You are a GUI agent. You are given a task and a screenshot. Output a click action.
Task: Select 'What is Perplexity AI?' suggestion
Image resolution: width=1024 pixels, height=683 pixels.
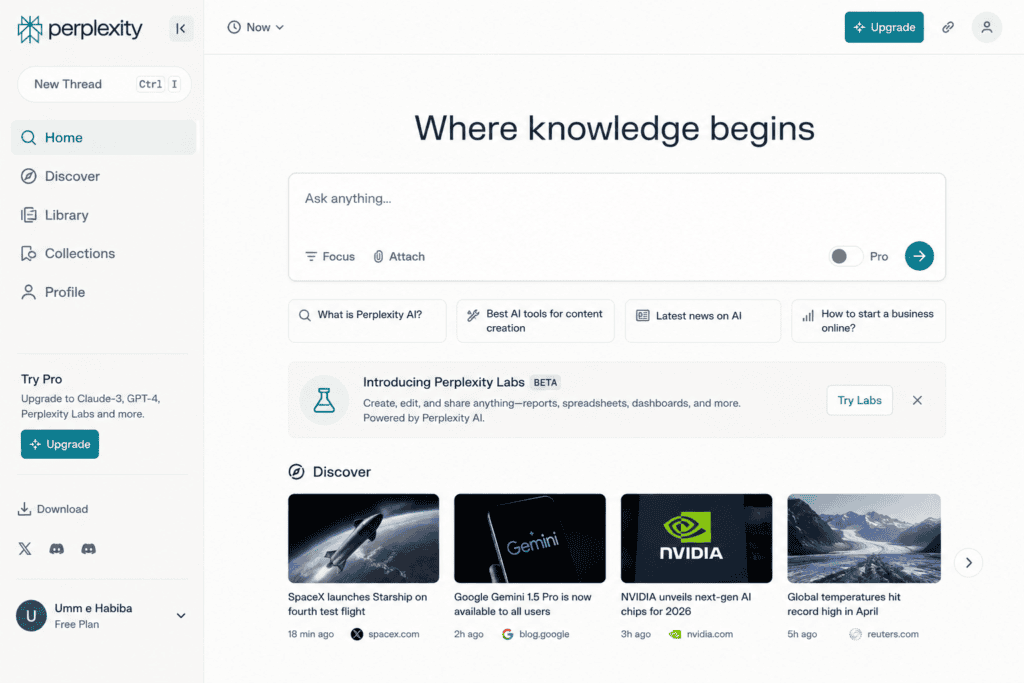(367, 321)
